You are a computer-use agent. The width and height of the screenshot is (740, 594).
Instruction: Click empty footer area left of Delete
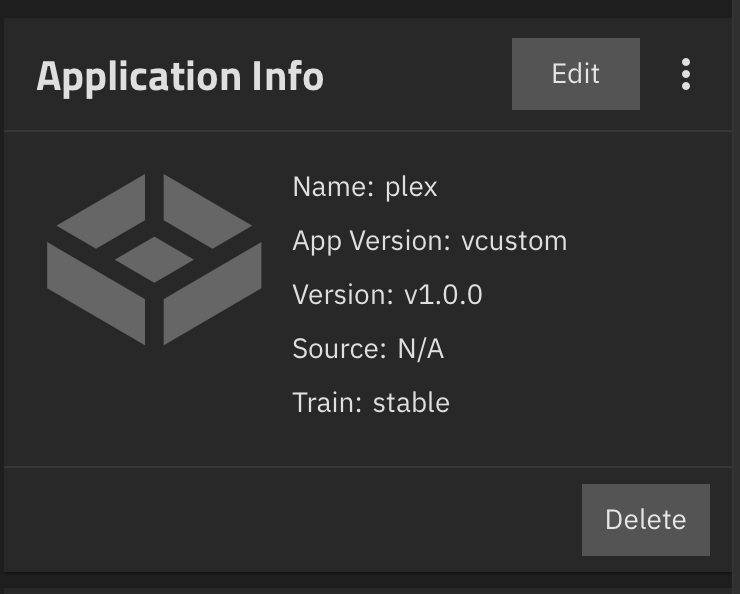pyautogui.click(x=293, y=520)
